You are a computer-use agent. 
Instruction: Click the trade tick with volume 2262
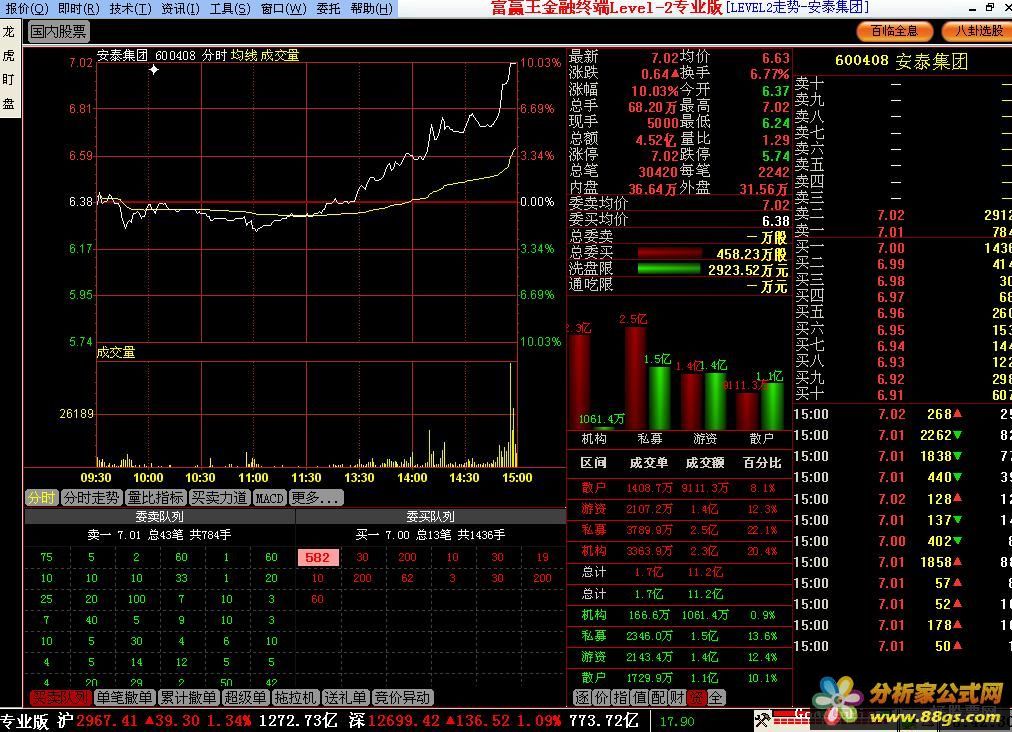[902, 435]
